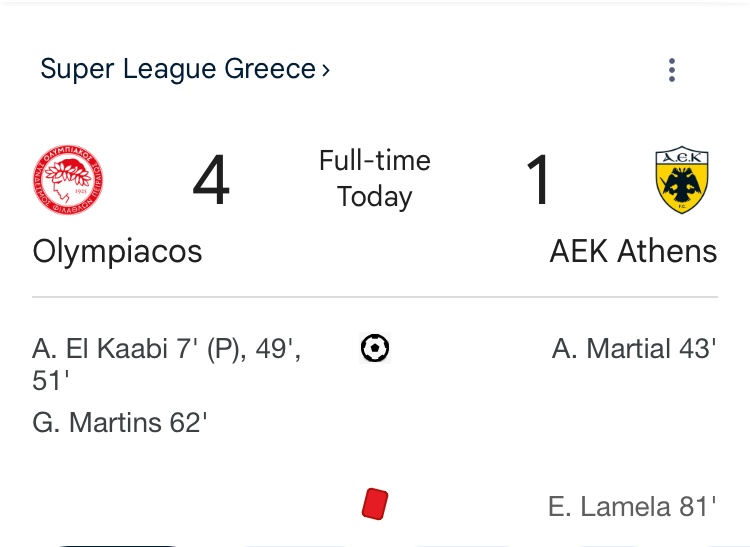Click the Full-time match status label
The width and height of the screenshot is (750, 547).
pyautogui.click(x=375, y=160)
